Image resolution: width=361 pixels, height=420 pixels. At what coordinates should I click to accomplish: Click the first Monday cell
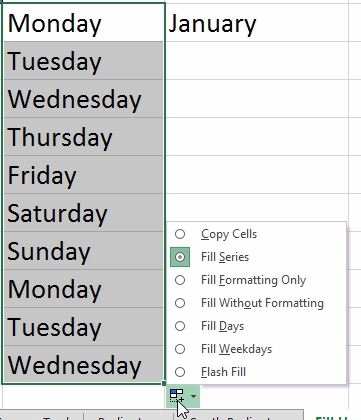[83, 23]
